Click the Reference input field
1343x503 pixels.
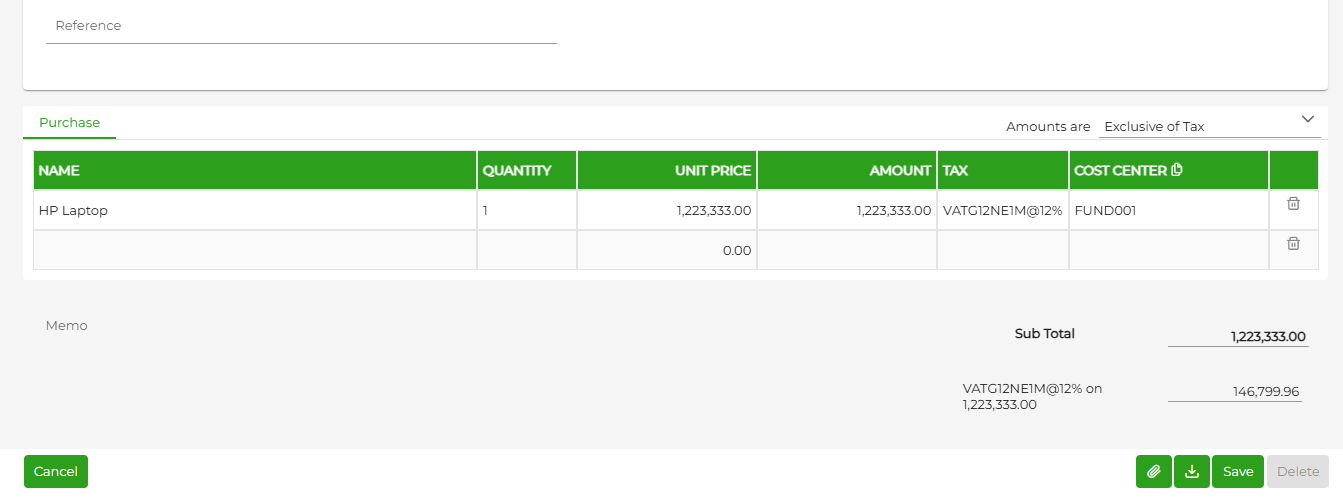pos(301,27)
